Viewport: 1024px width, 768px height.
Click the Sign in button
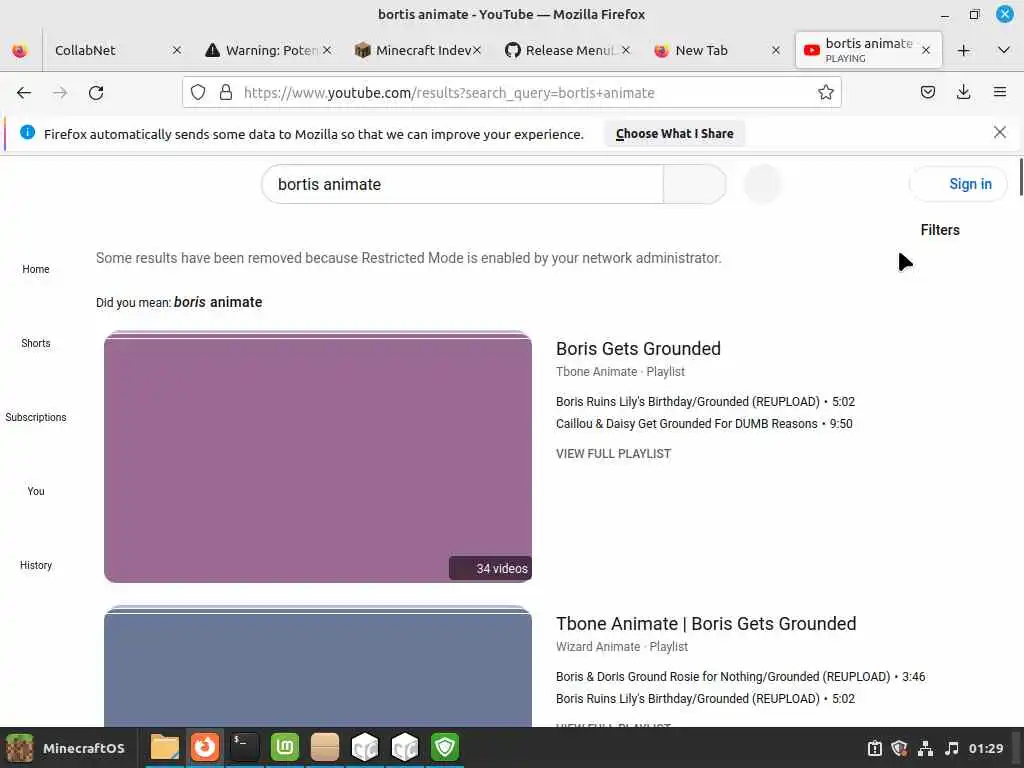pyautogui.click(x=958, y=184)
